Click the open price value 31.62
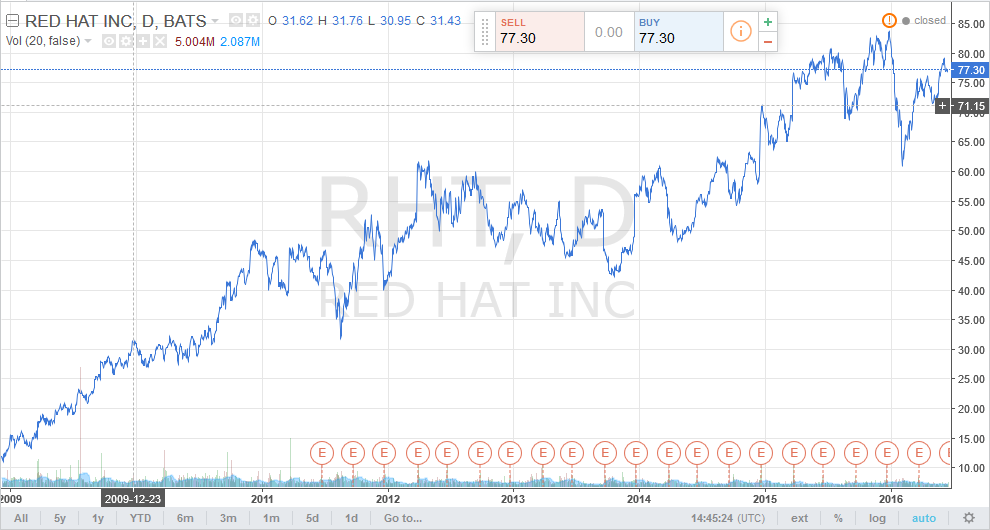The height and width of the screenshot is (530, 990). (x=297, y=21)
